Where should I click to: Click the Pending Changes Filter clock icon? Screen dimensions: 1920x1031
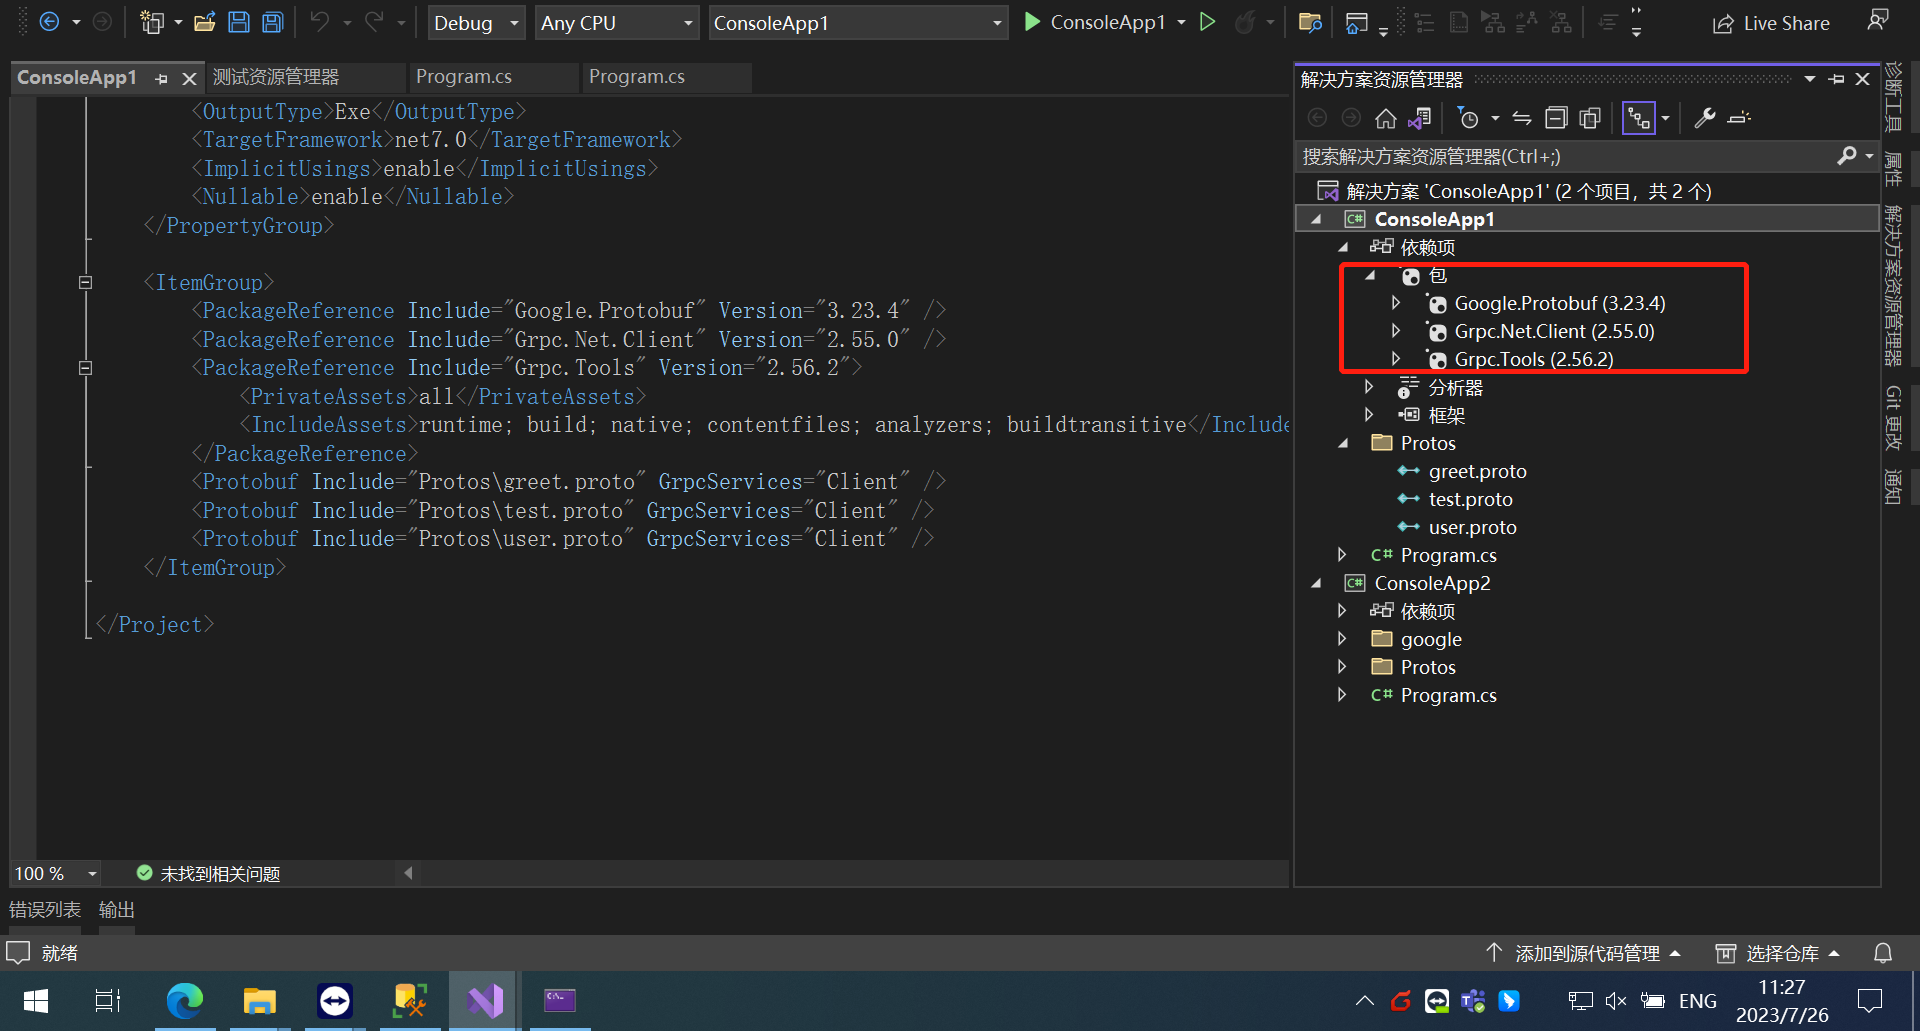click(x=1468, y=118)
